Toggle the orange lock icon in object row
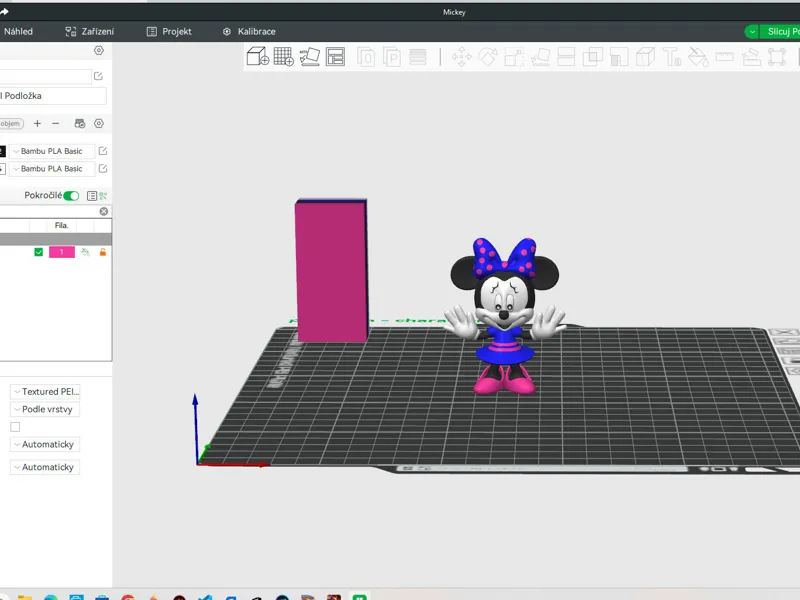The width and height of the screenshot is (800, 600). (x=103, y=252)
